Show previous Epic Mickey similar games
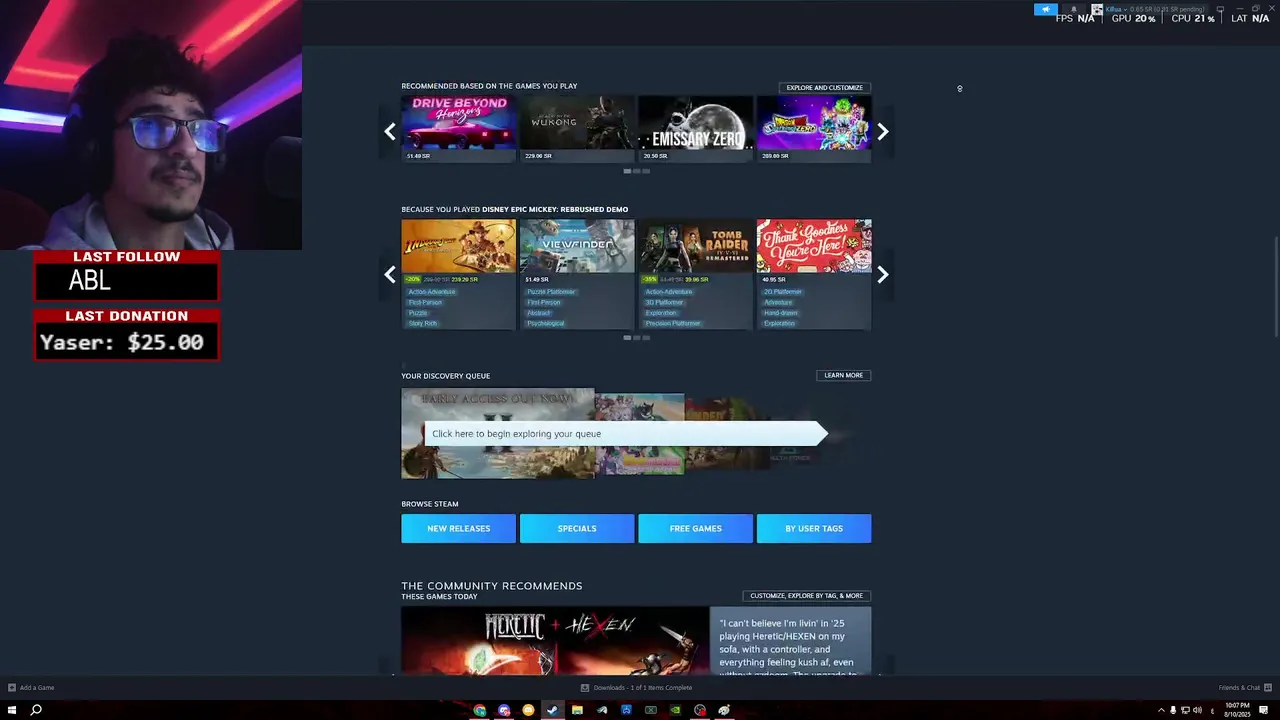 [x=390, y=275]
